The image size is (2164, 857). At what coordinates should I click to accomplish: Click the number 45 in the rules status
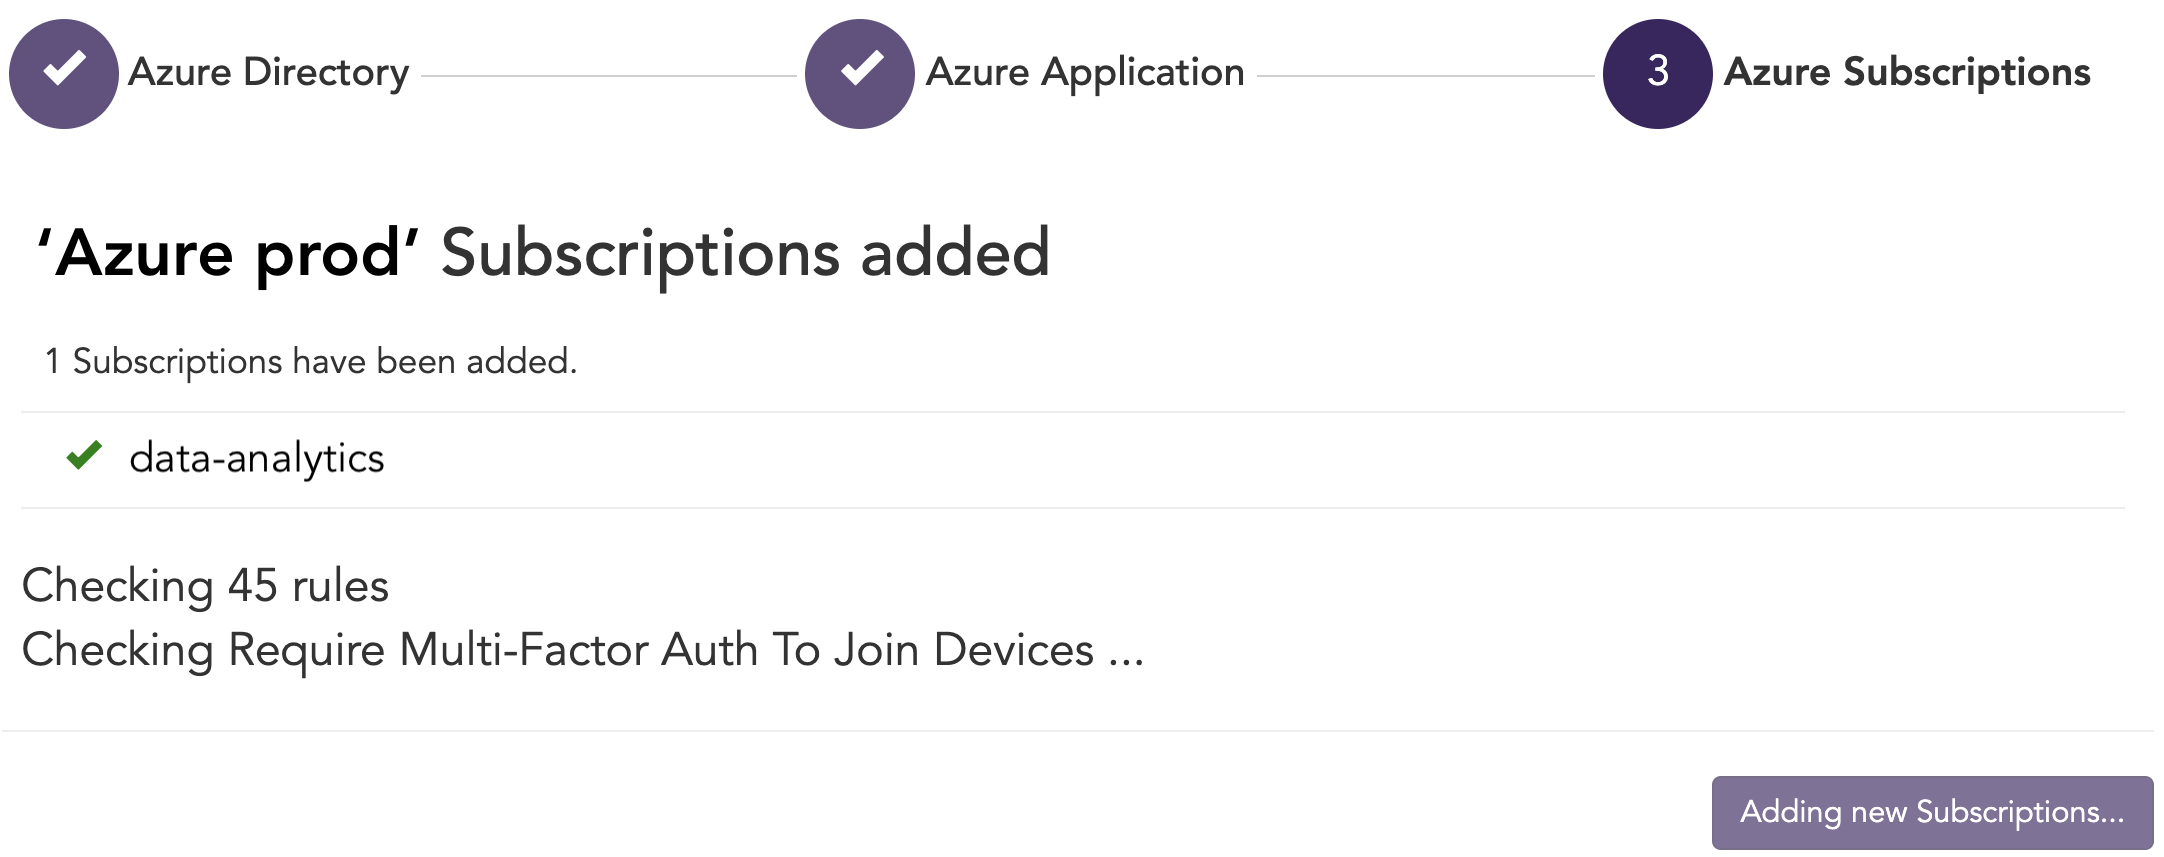[x=252, y=585]
